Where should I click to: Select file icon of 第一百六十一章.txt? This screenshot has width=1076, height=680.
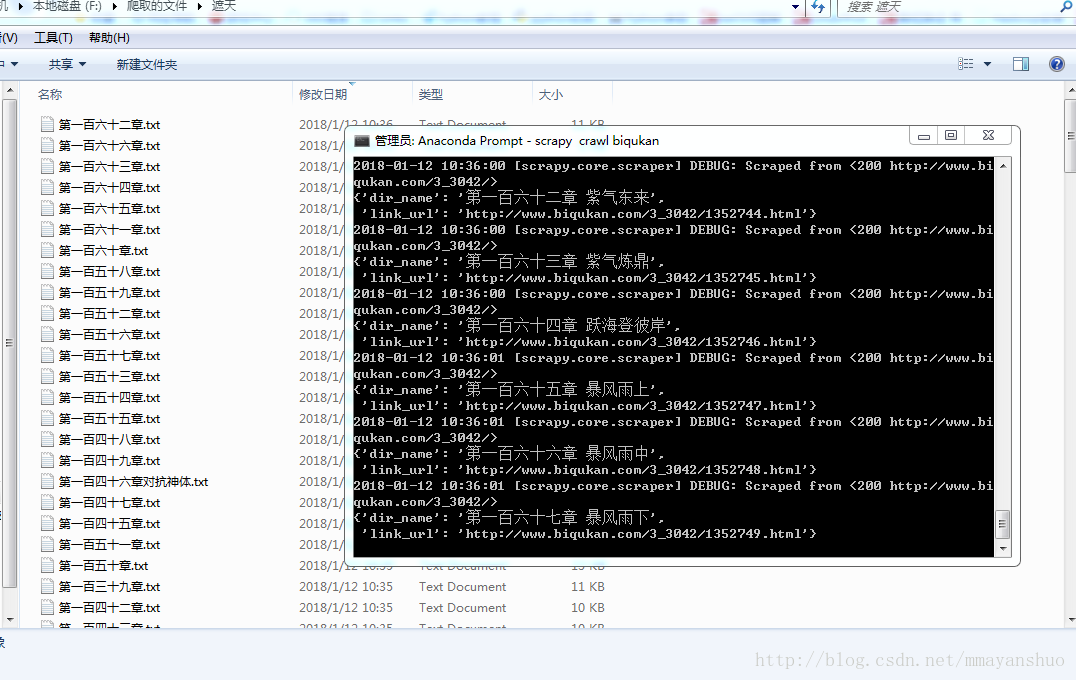click(x=47, y=230)
